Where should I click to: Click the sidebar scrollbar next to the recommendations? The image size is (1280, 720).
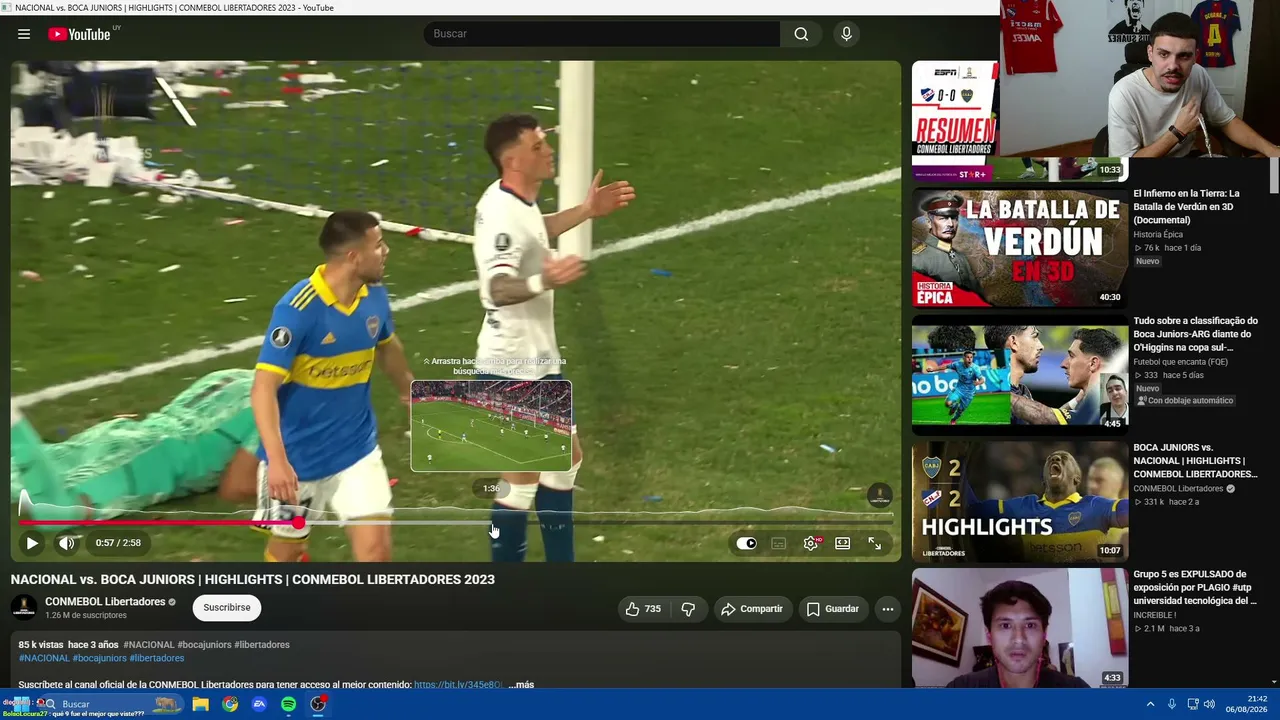(x=1274, y=177)
